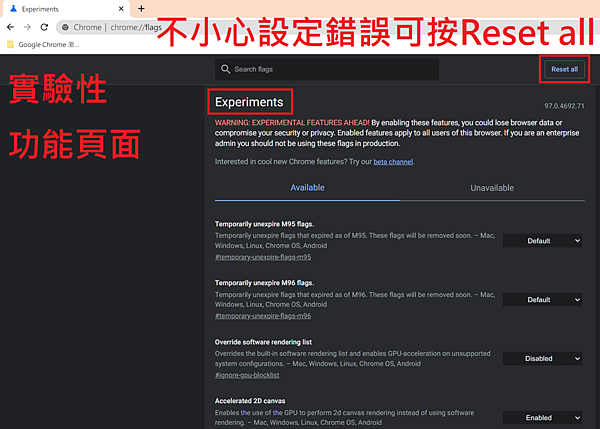Click the Chrome site info icon

[x=65, y=27]
